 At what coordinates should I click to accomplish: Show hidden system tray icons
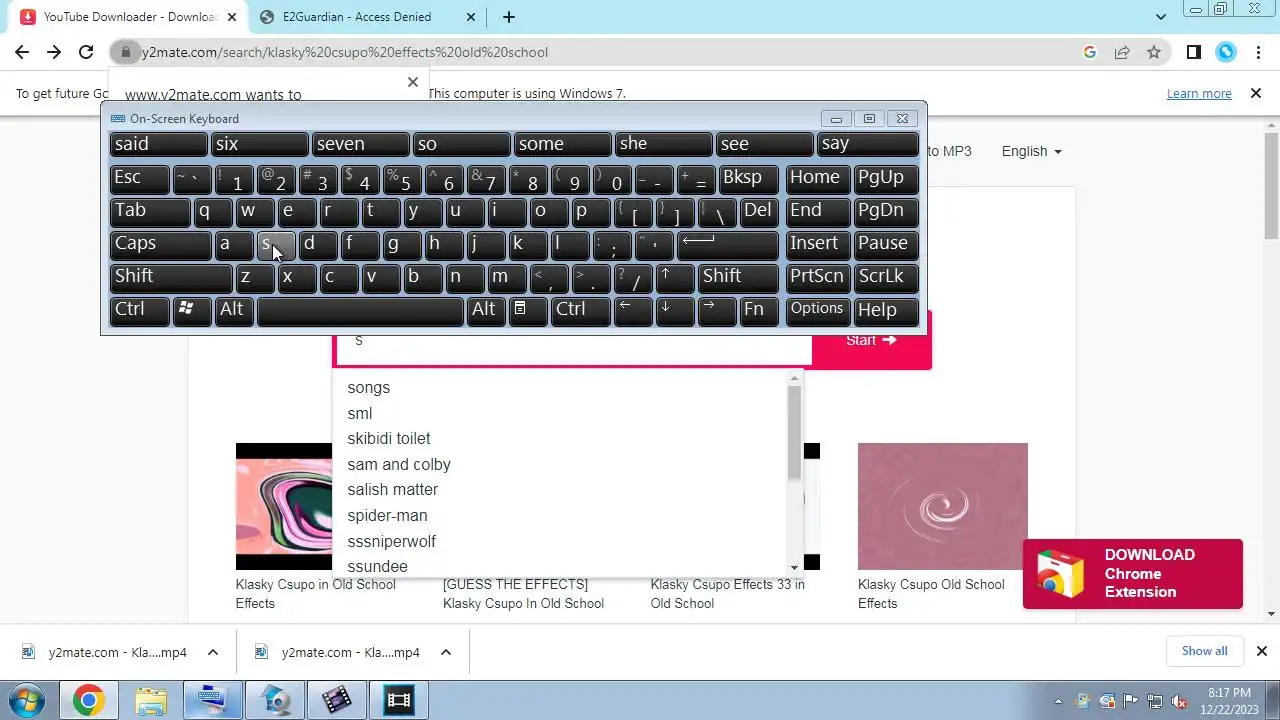pyautogui.click(x=1058, y=701)
